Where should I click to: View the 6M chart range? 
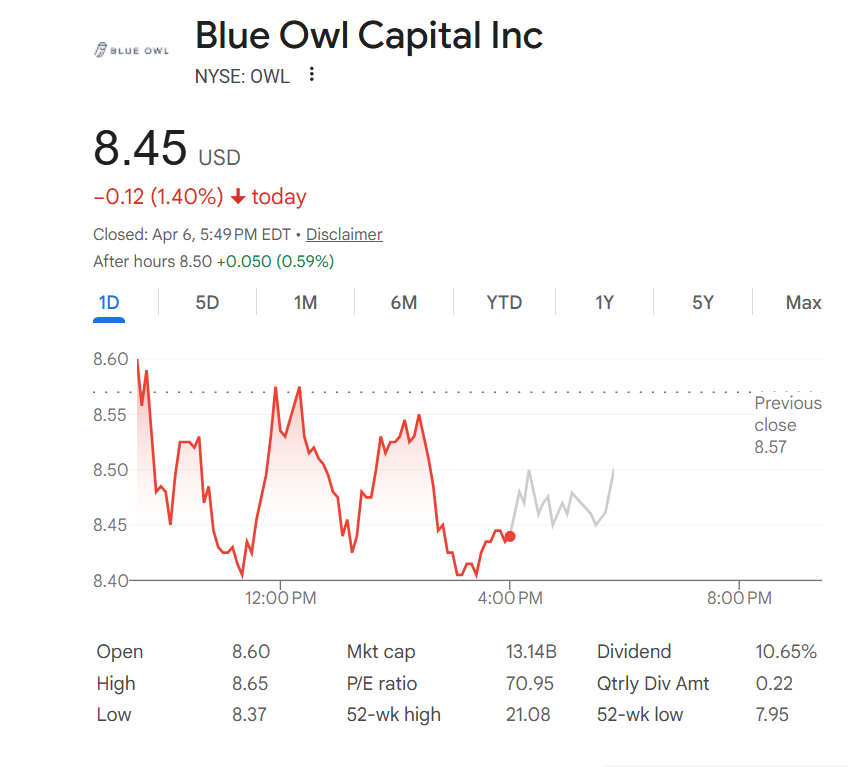click(404, 302)
